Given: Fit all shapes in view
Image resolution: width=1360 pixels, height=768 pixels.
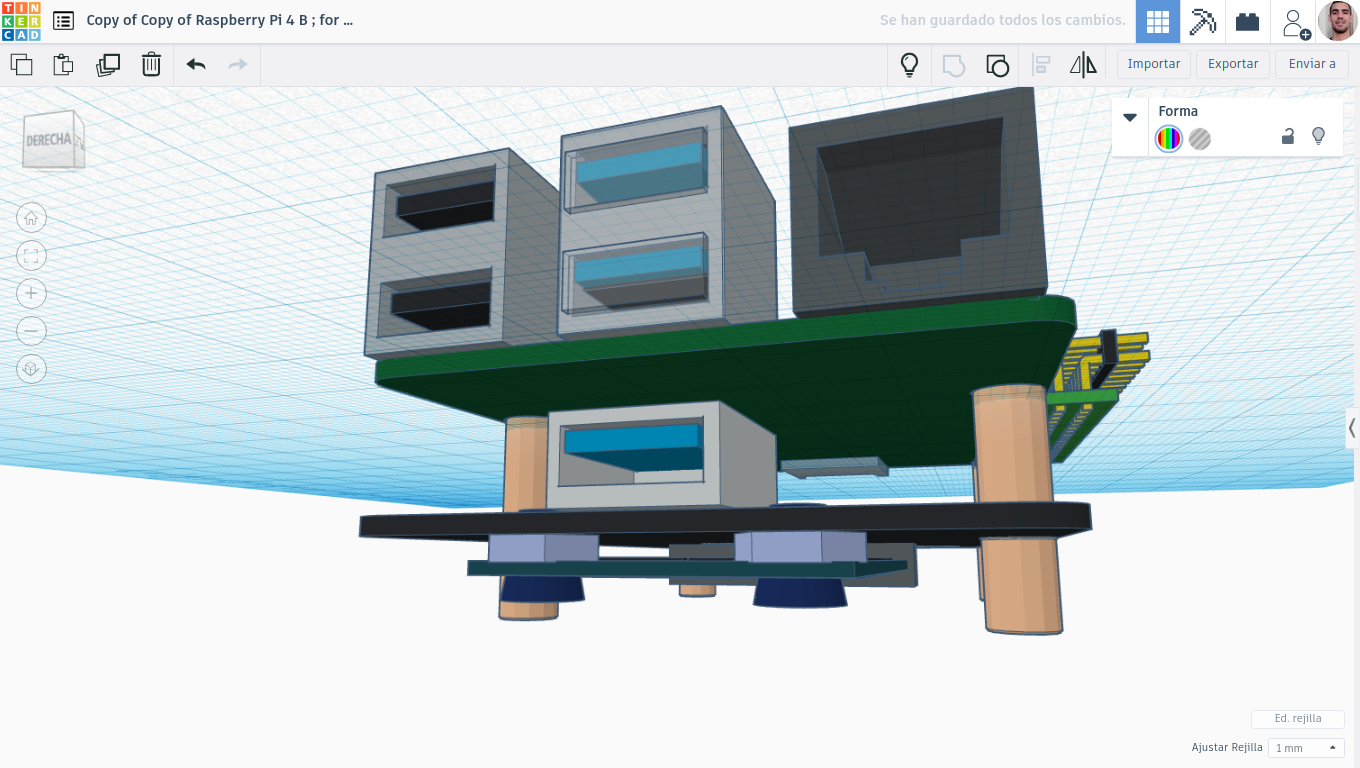Looking at the screenshot, I should click(31, 256).
